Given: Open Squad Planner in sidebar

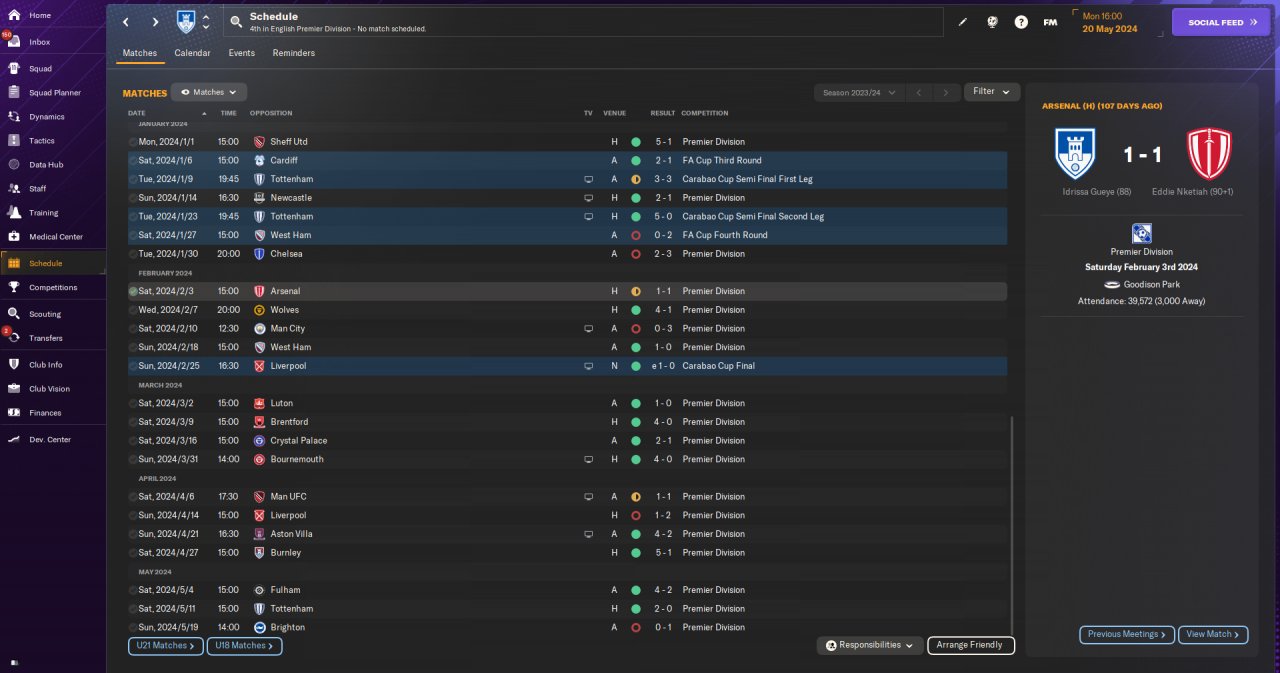Looking at the screenshot, I should [x=54, y=93].
